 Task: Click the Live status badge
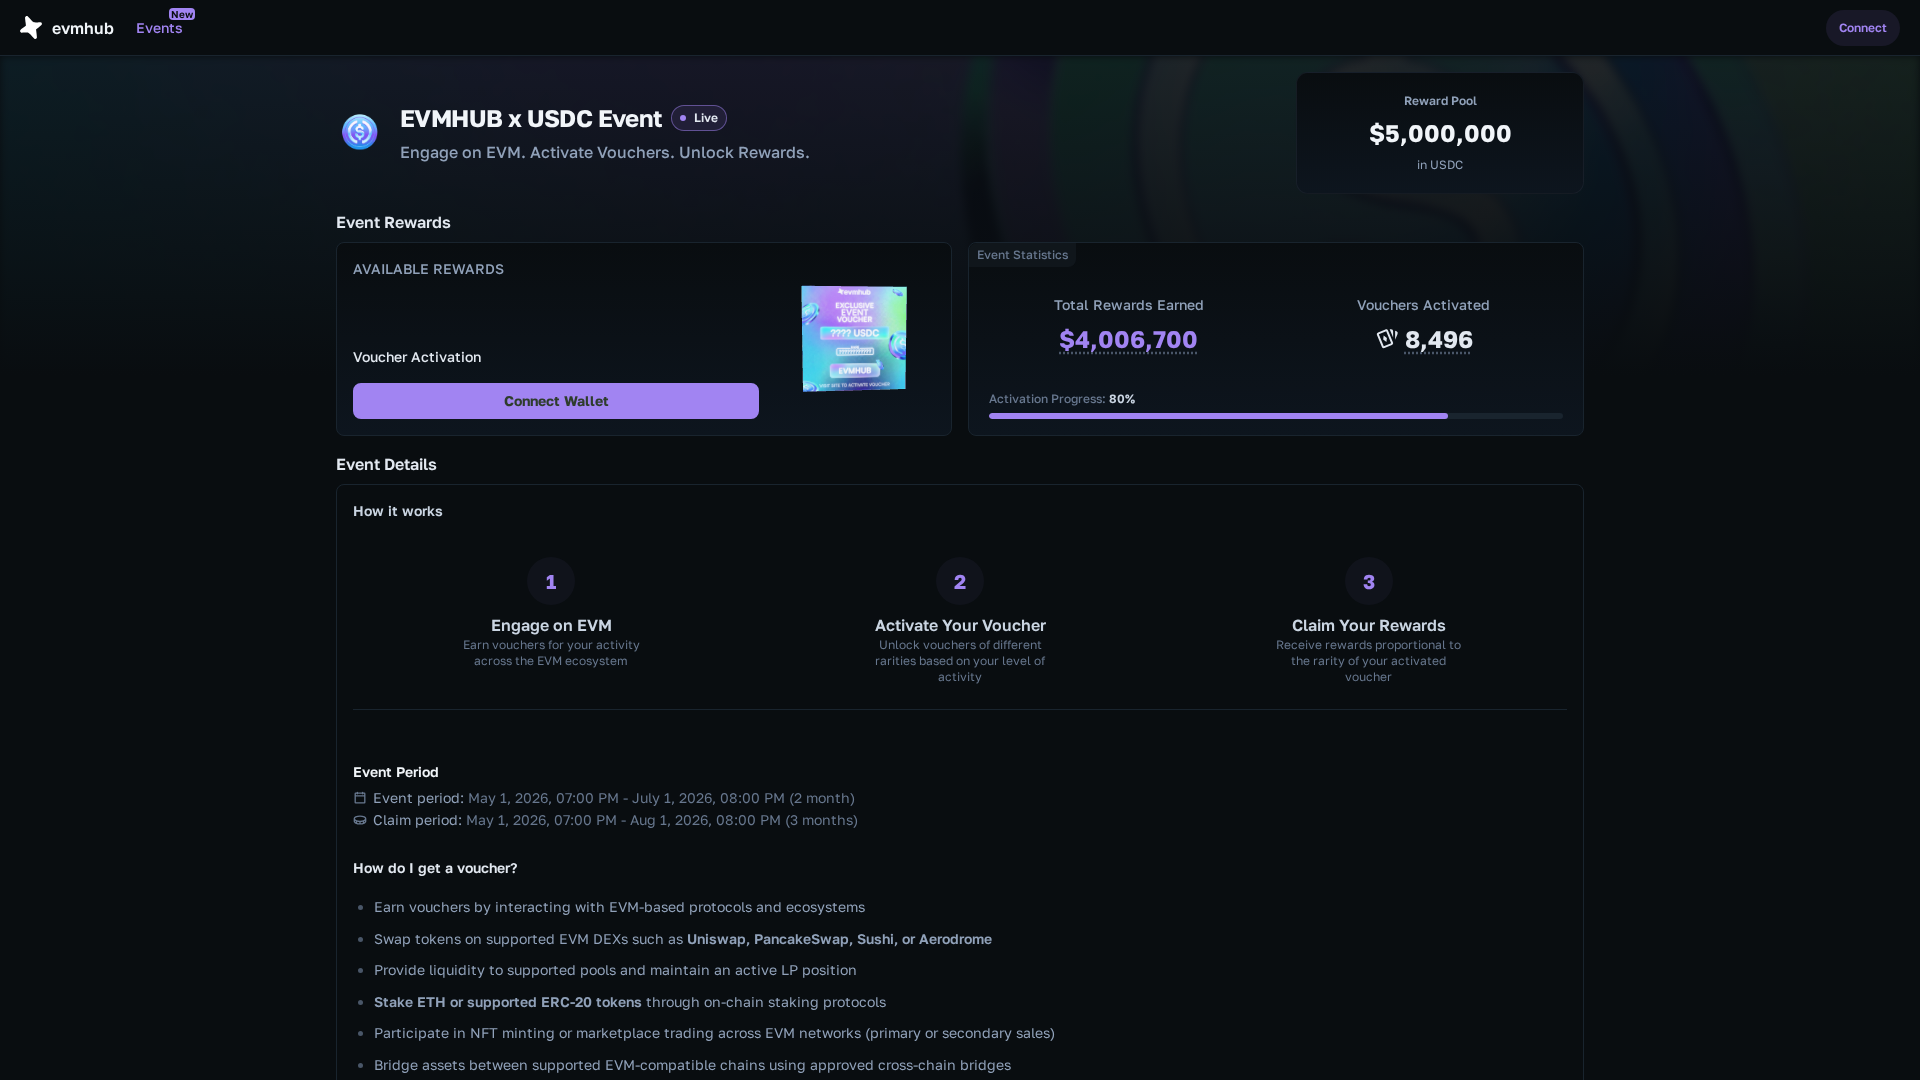tap(699, 118)
